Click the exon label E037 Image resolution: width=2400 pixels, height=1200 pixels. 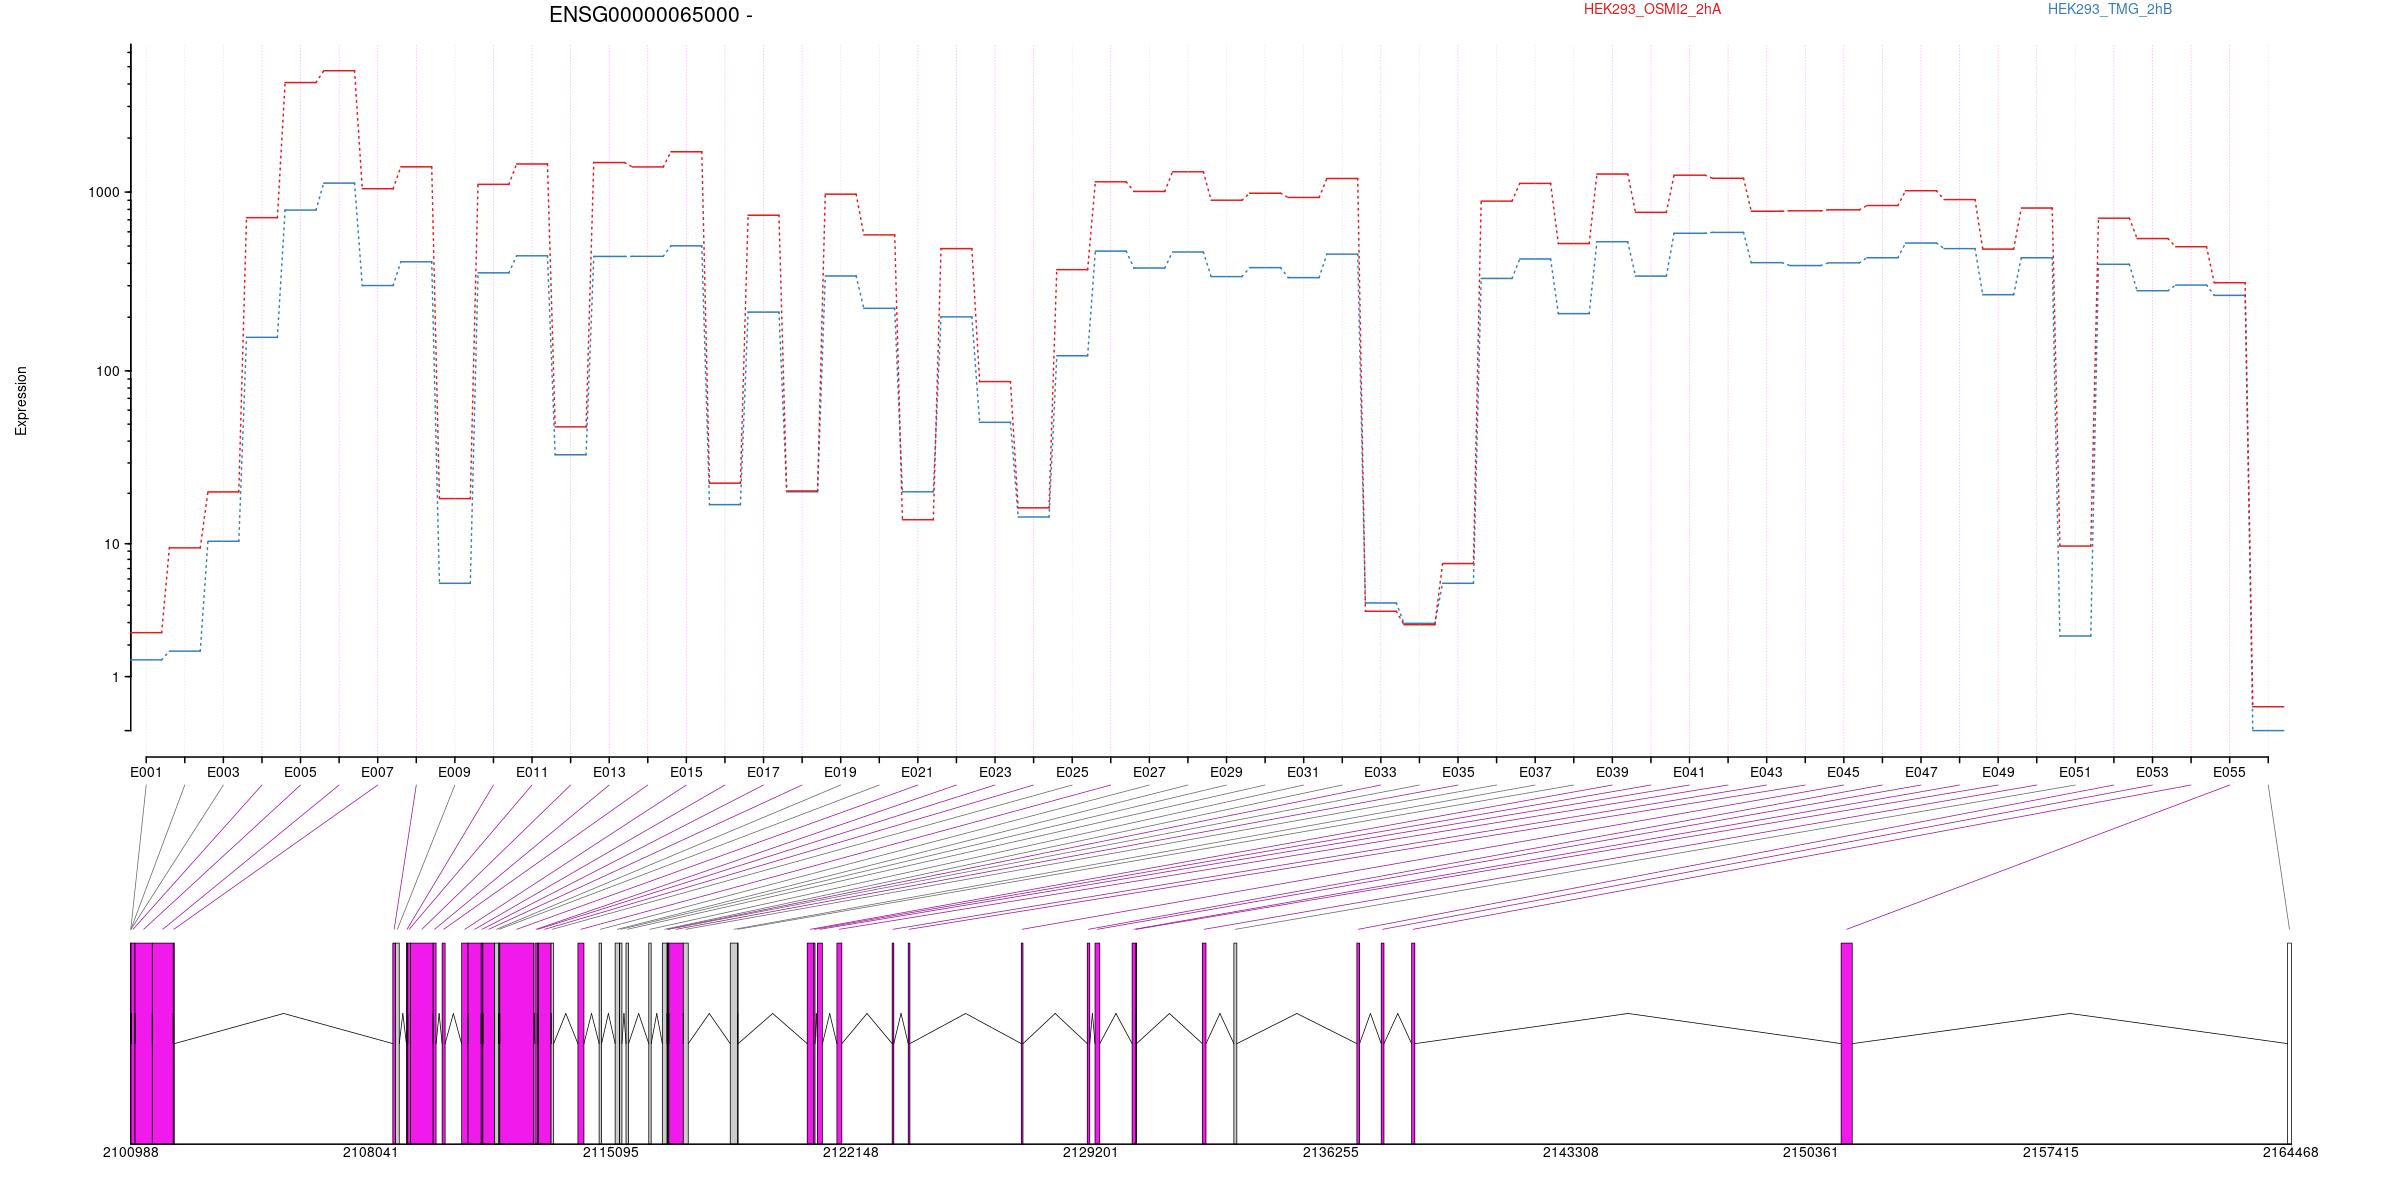[x=1535, y=772]
